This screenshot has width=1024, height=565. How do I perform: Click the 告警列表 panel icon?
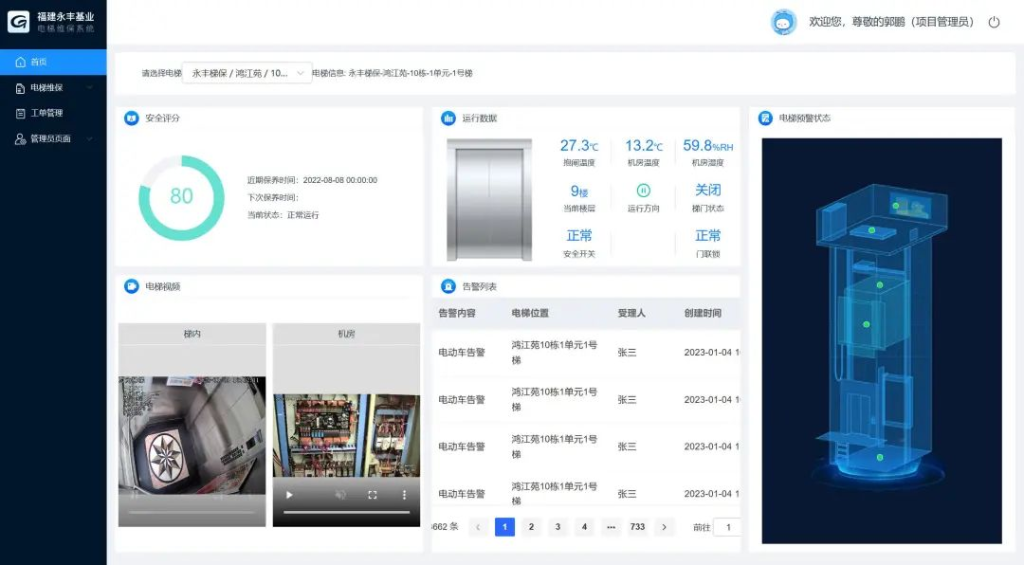[448, 286]
